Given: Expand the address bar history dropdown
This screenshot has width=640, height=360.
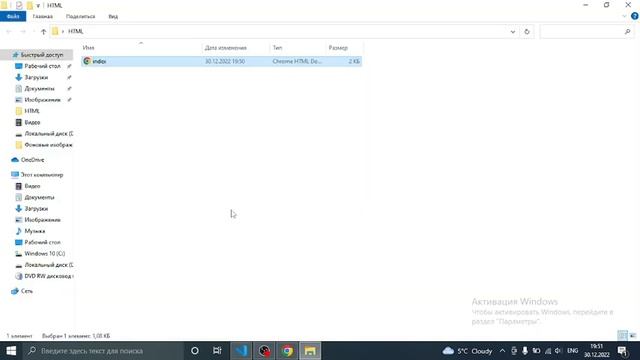Looking at the screenshot, I should pyautogui.click(x=513, y=31).
